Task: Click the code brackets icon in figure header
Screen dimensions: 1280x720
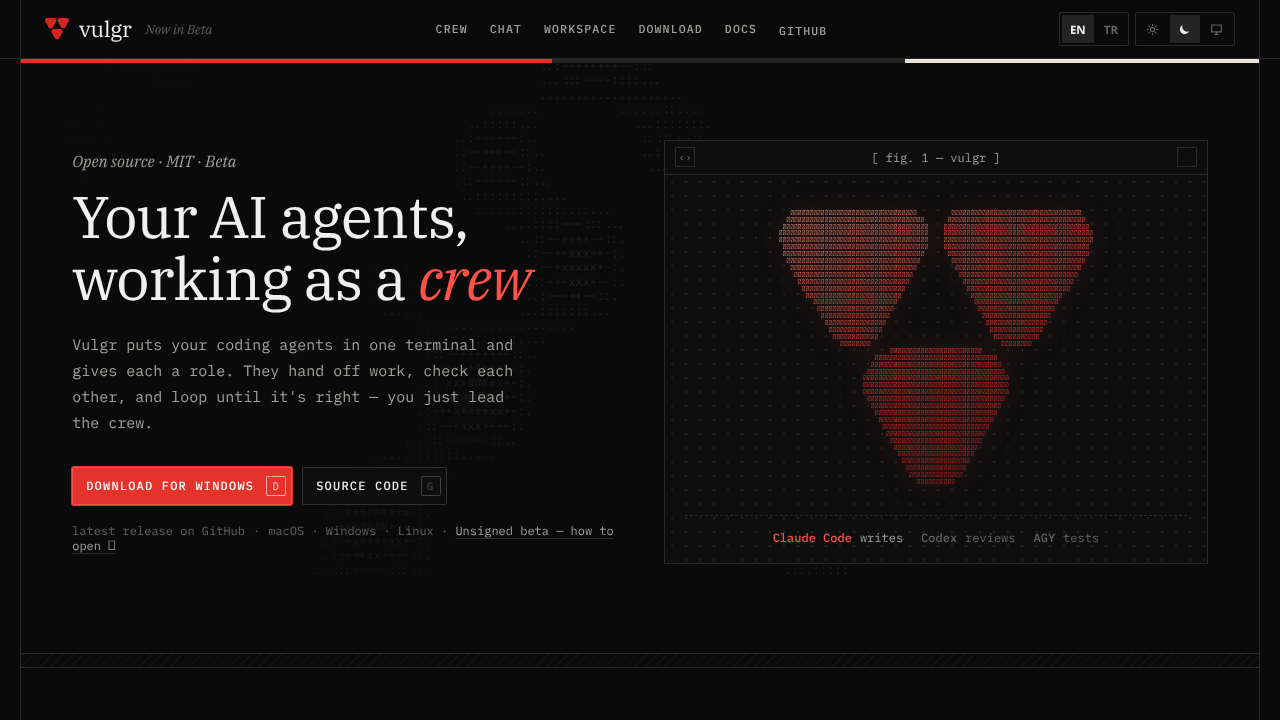Action: [x=685, y=157]
